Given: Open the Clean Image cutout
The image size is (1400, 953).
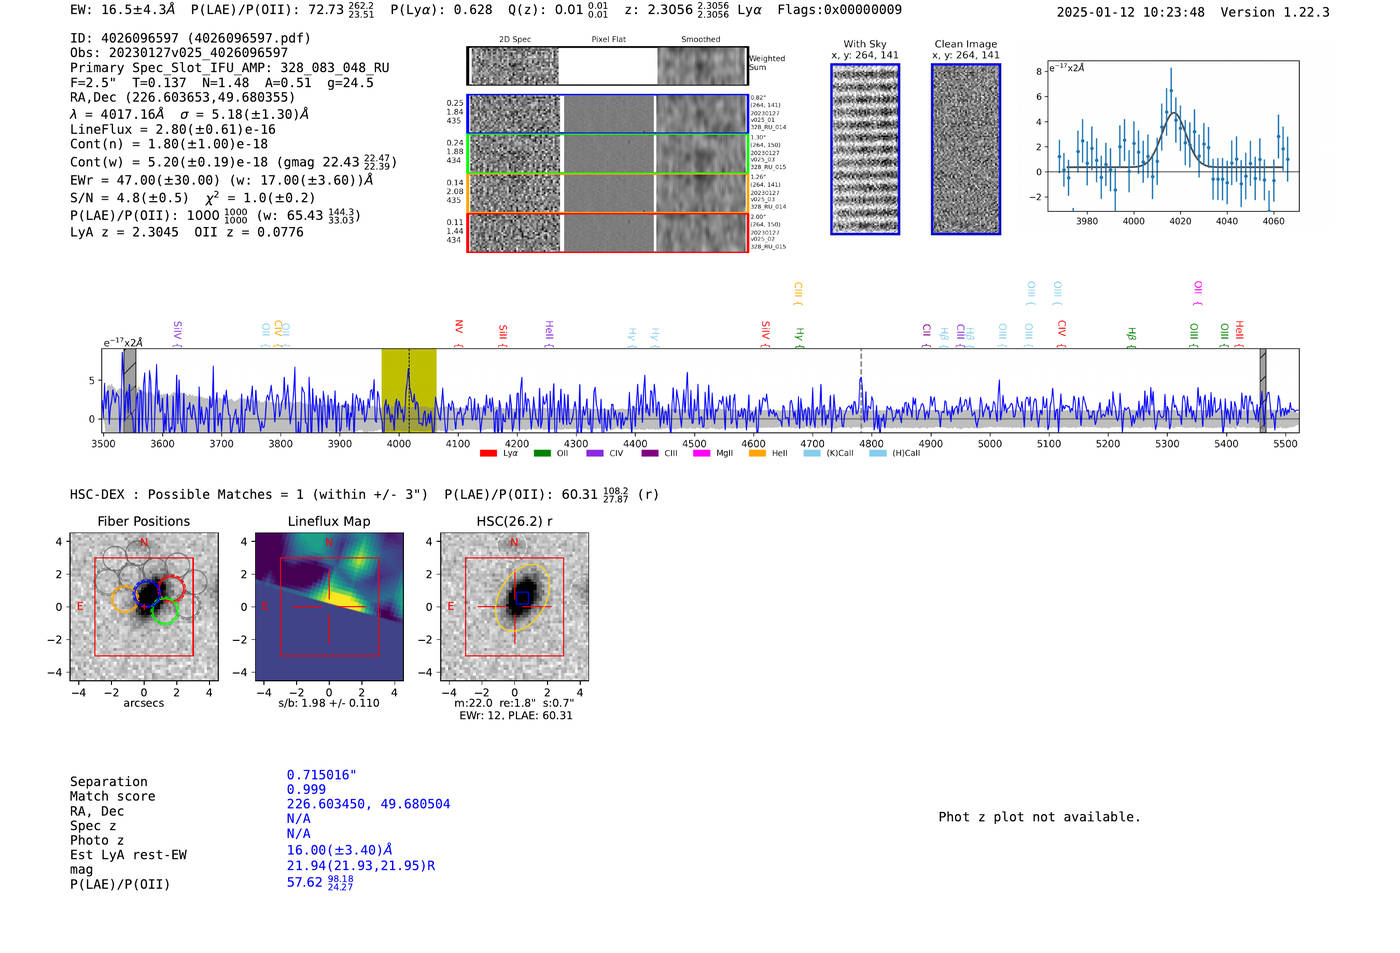Looking at the screenshot, I should (x=965, y=149).
